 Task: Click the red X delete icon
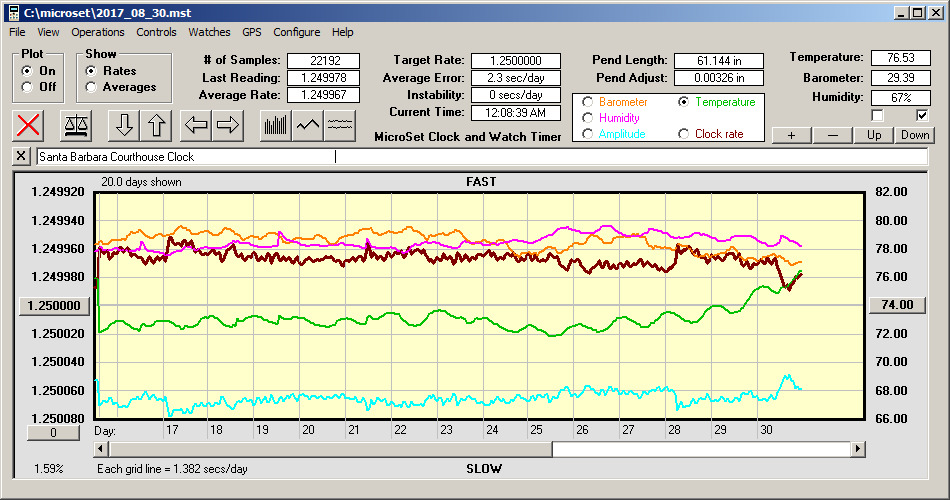point(29,125)
